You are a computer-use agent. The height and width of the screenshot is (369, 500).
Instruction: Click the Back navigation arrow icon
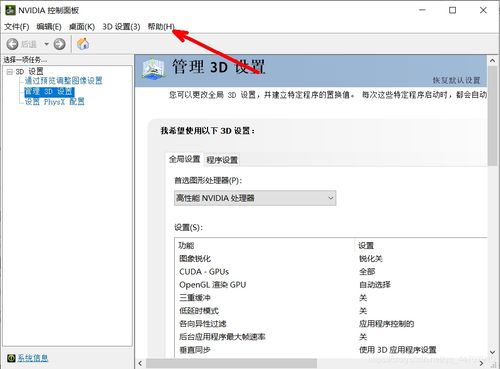click(12, 44)
